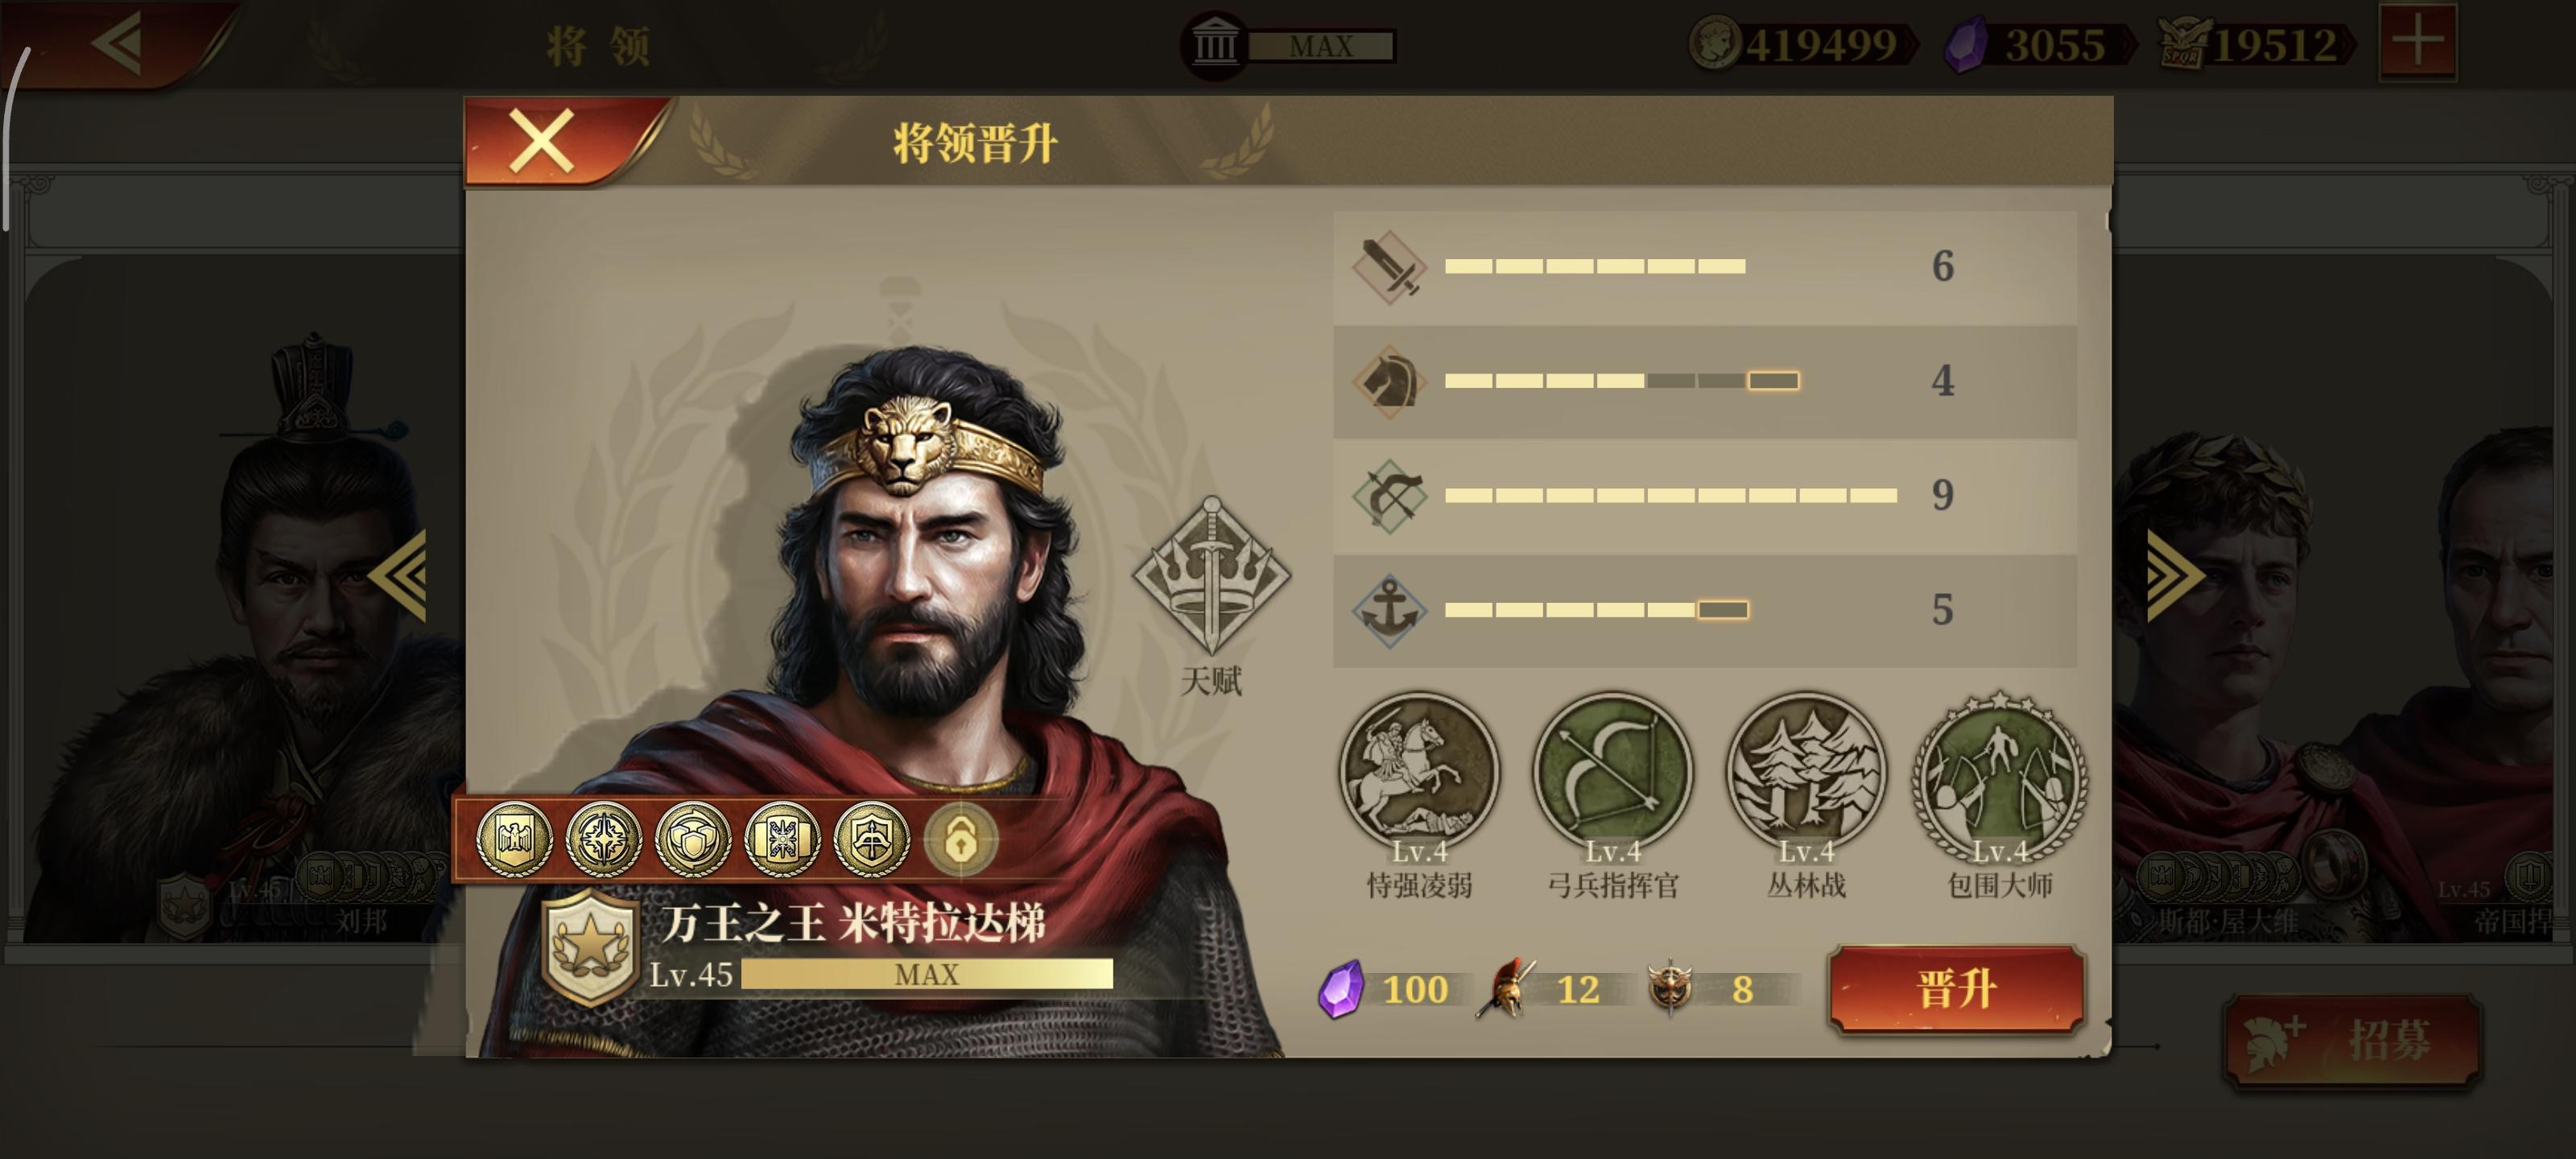This screenshot has width=2576, height=1159.
Task: Click the 招募 recruit button
Action: (x=2351, y=1040)
